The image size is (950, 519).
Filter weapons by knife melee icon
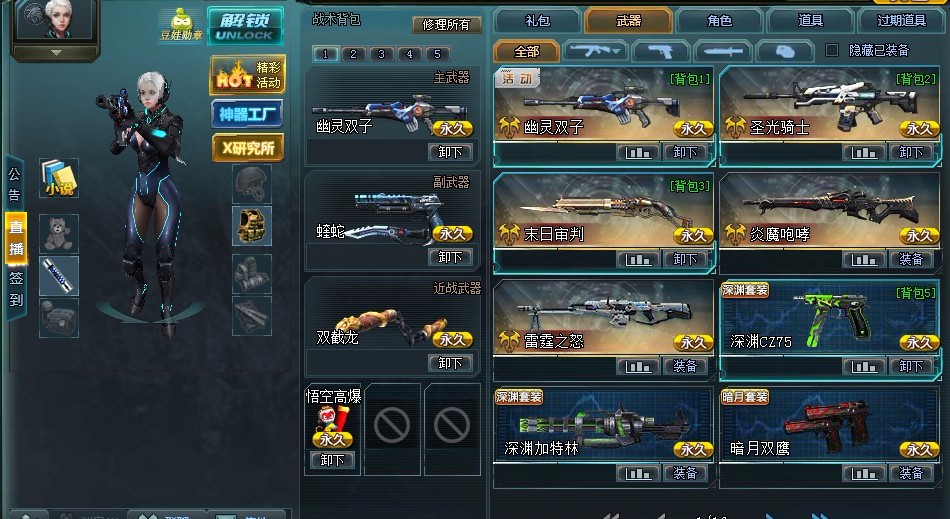pyautogui.click(x=723, y=51)
